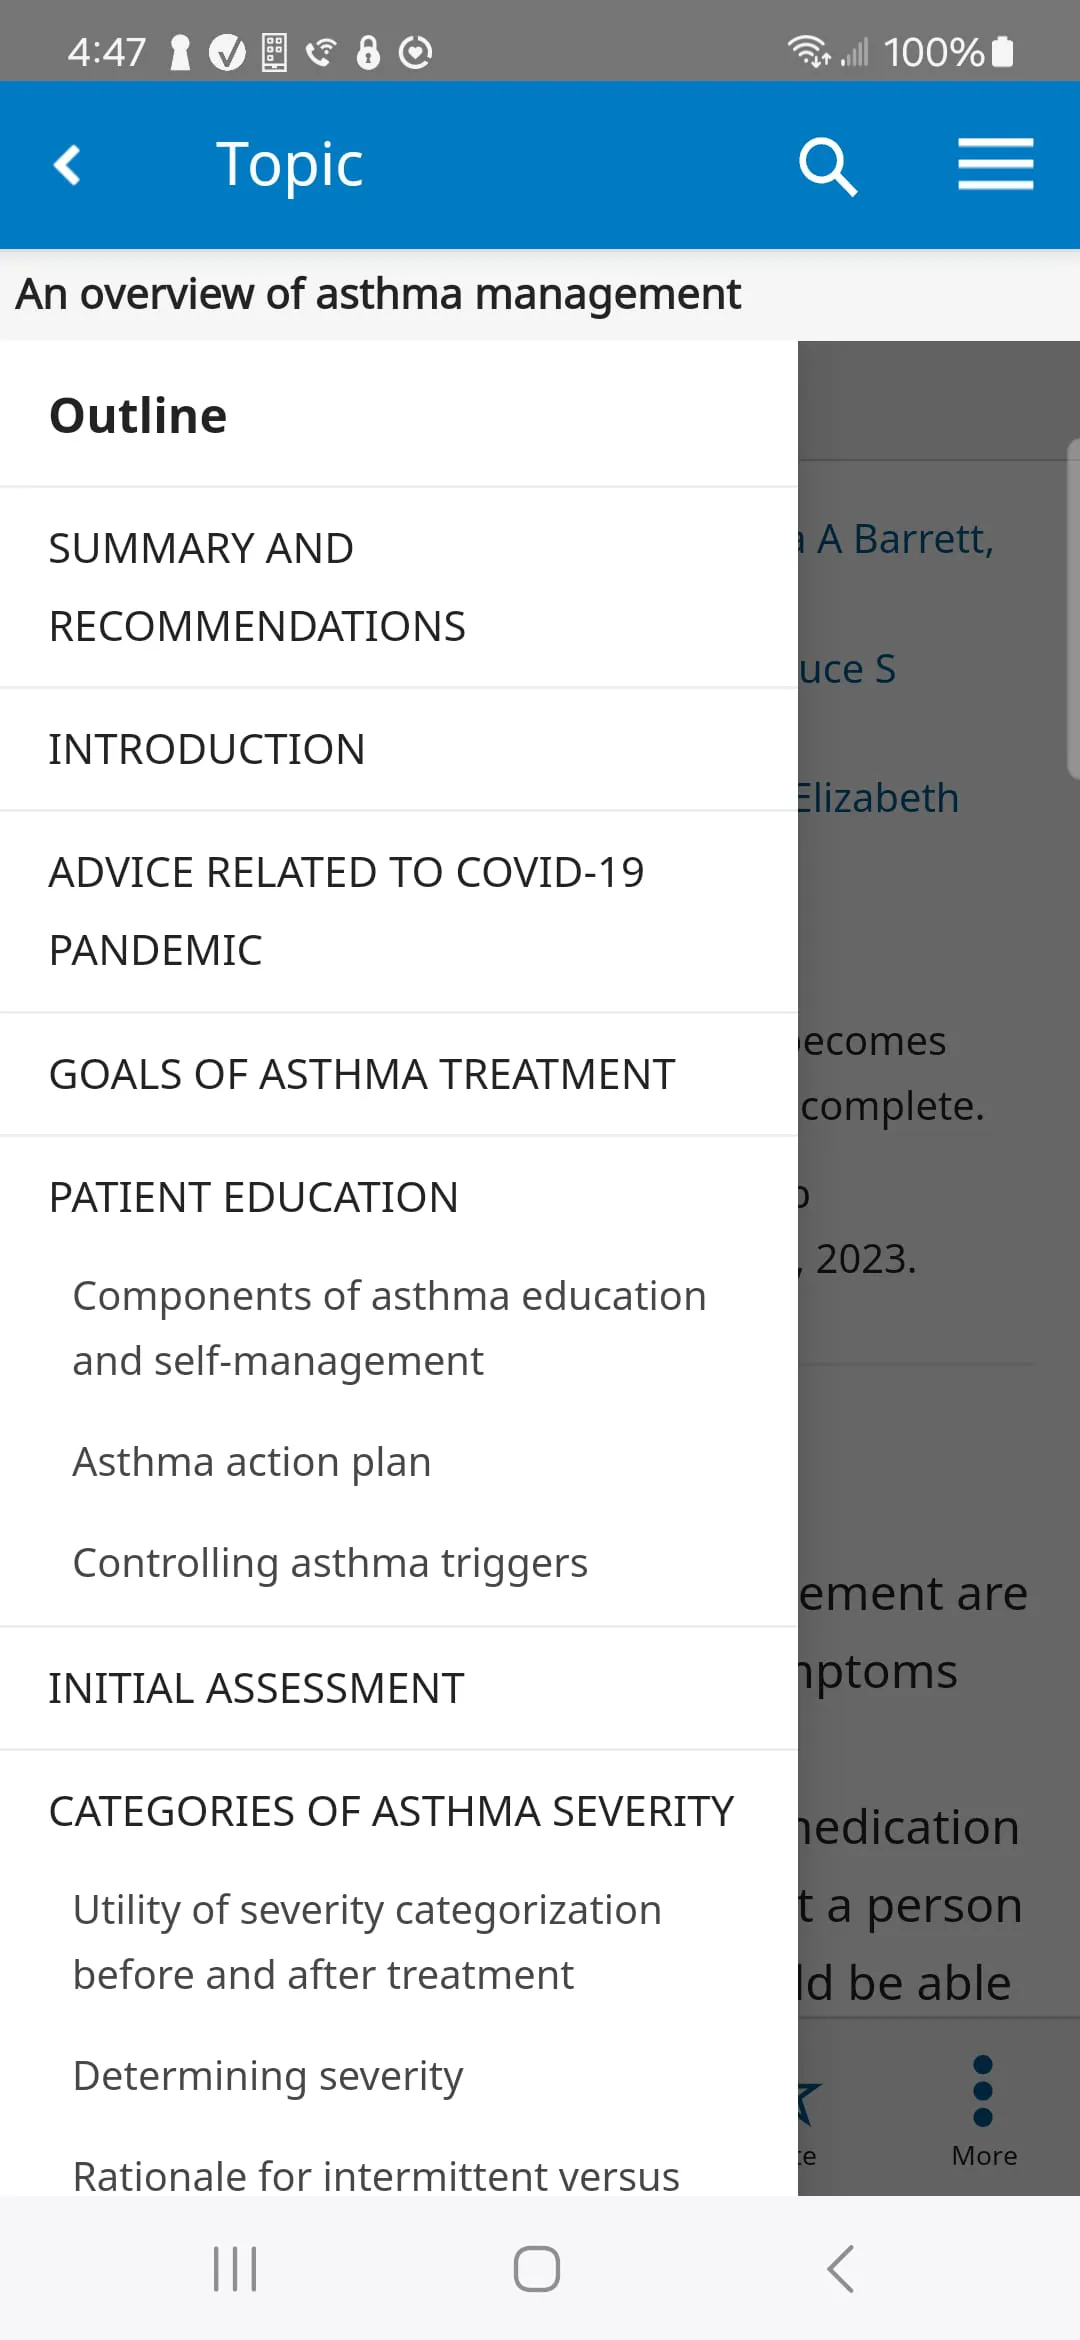The image size is (1080, 2340).
Task: Open Categories of Asthma Severity
Action: (x=391, y=1812)
